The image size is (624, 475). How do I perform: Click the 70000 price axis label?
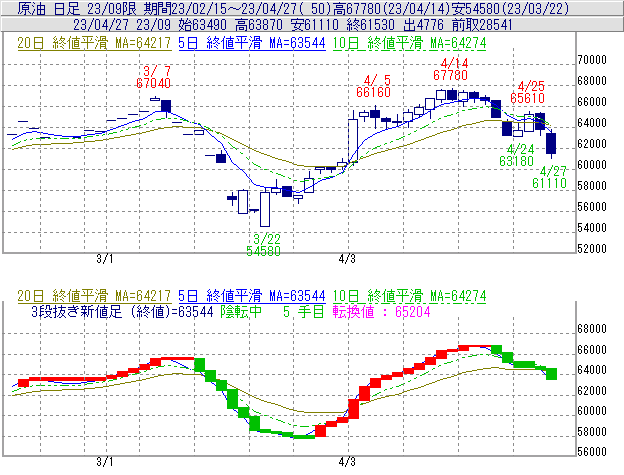tap(592, 60)
